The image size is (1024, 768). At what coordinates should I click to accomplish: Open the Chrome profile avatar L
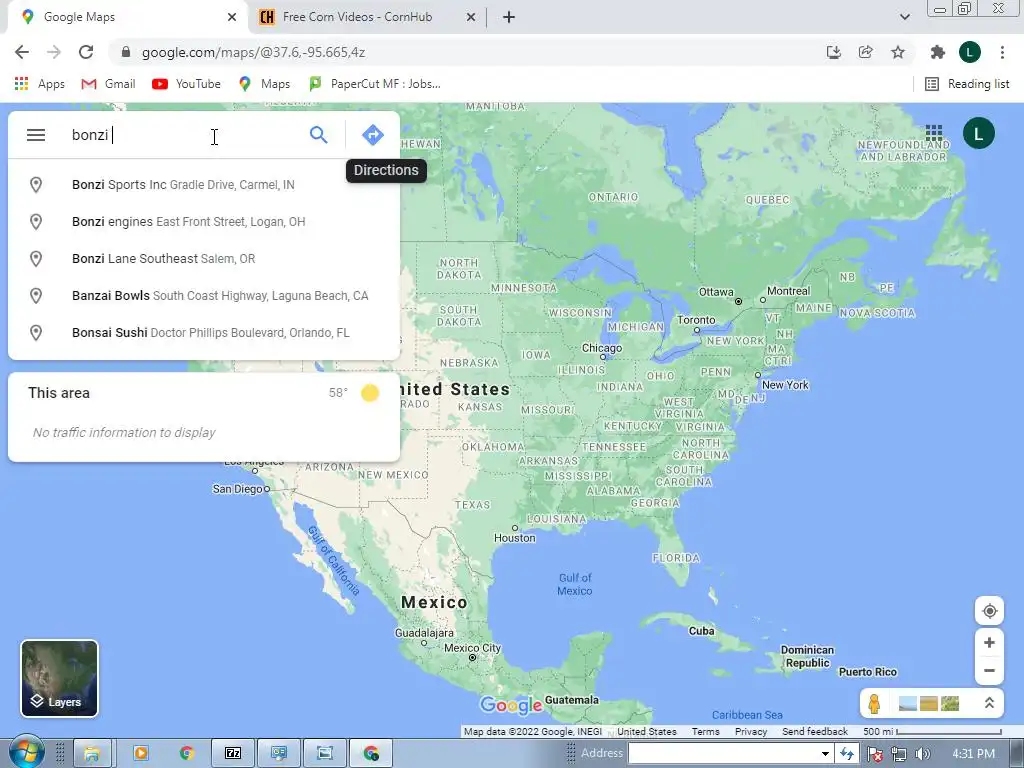(970, 52)
